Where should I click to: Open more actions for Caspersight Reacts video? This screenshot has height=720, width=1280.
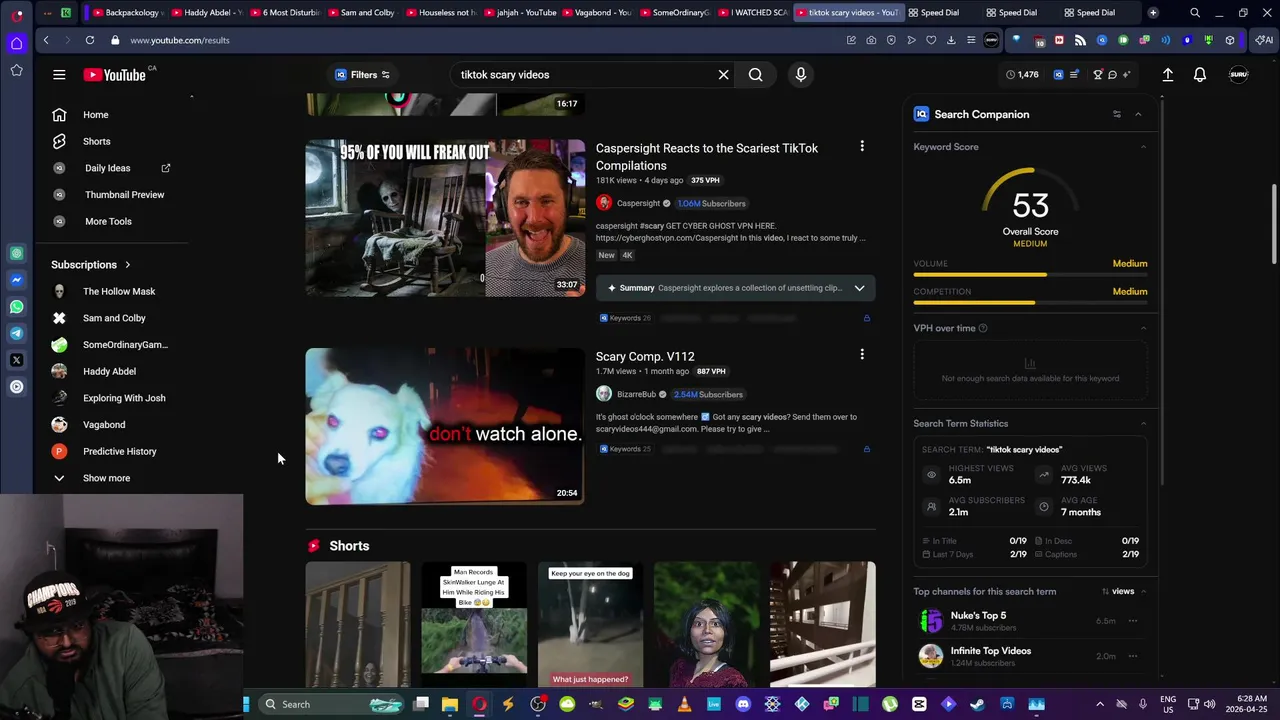(862, 147)
